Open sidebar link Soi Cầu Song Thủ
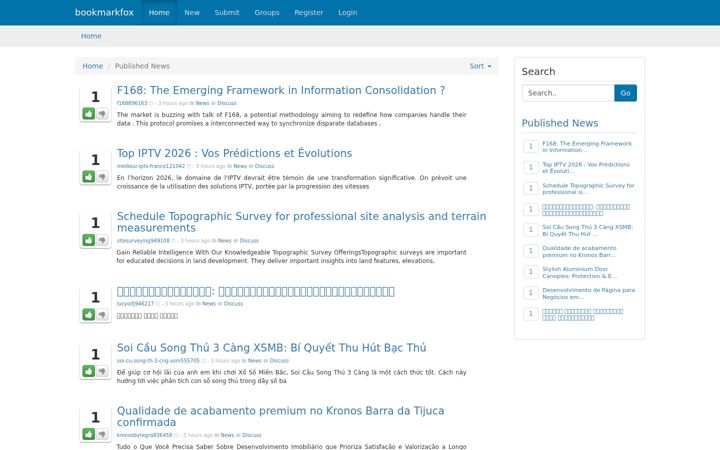Image resolution: width=720 pixels, height=450 pixels. [x=587, y=231]
